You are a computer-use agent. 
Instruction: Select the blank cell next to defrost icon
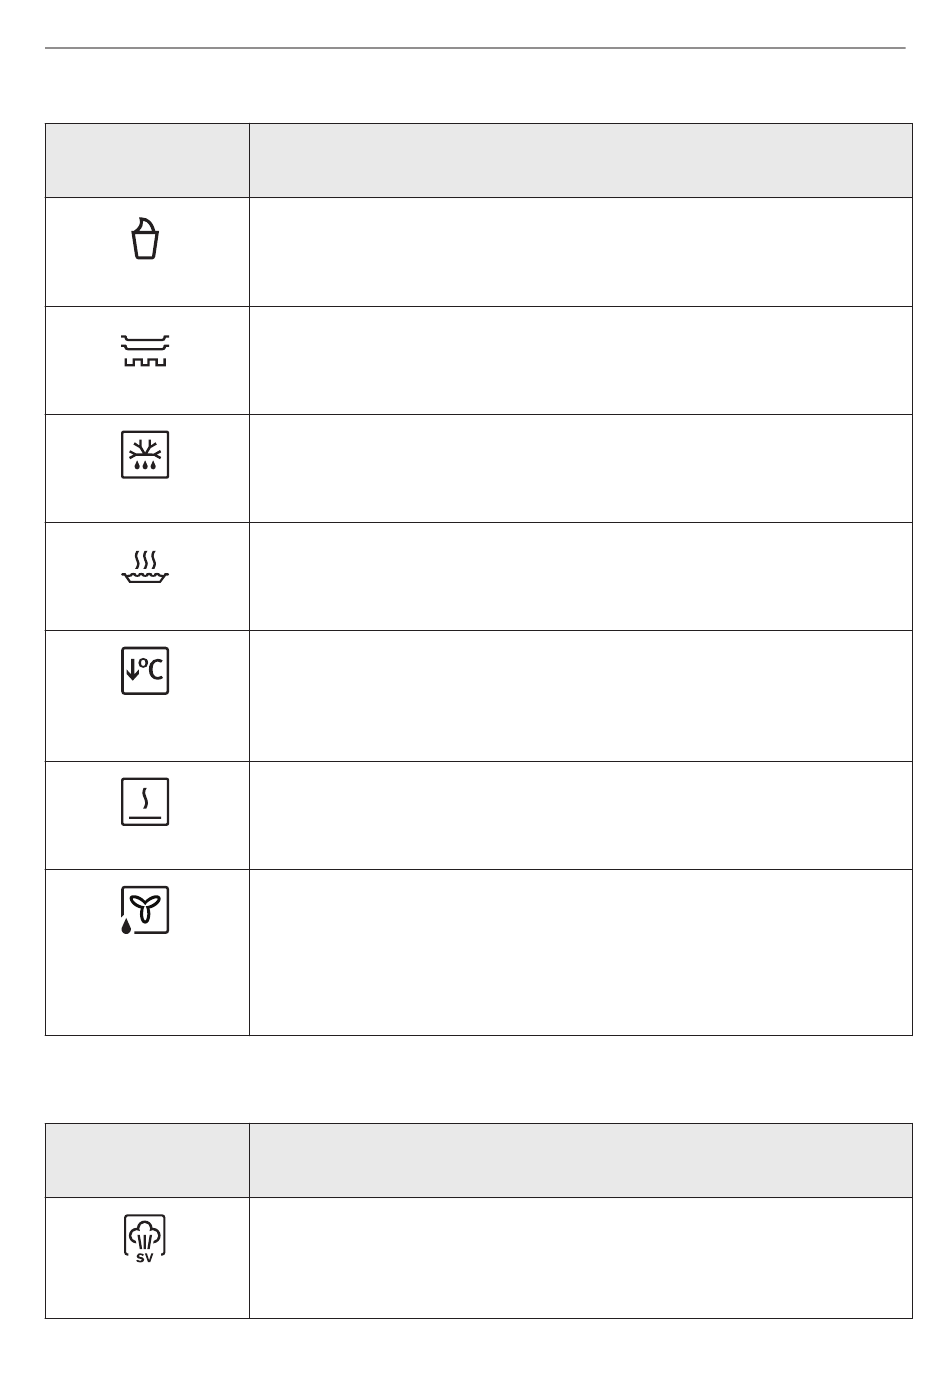coord(581,468)
